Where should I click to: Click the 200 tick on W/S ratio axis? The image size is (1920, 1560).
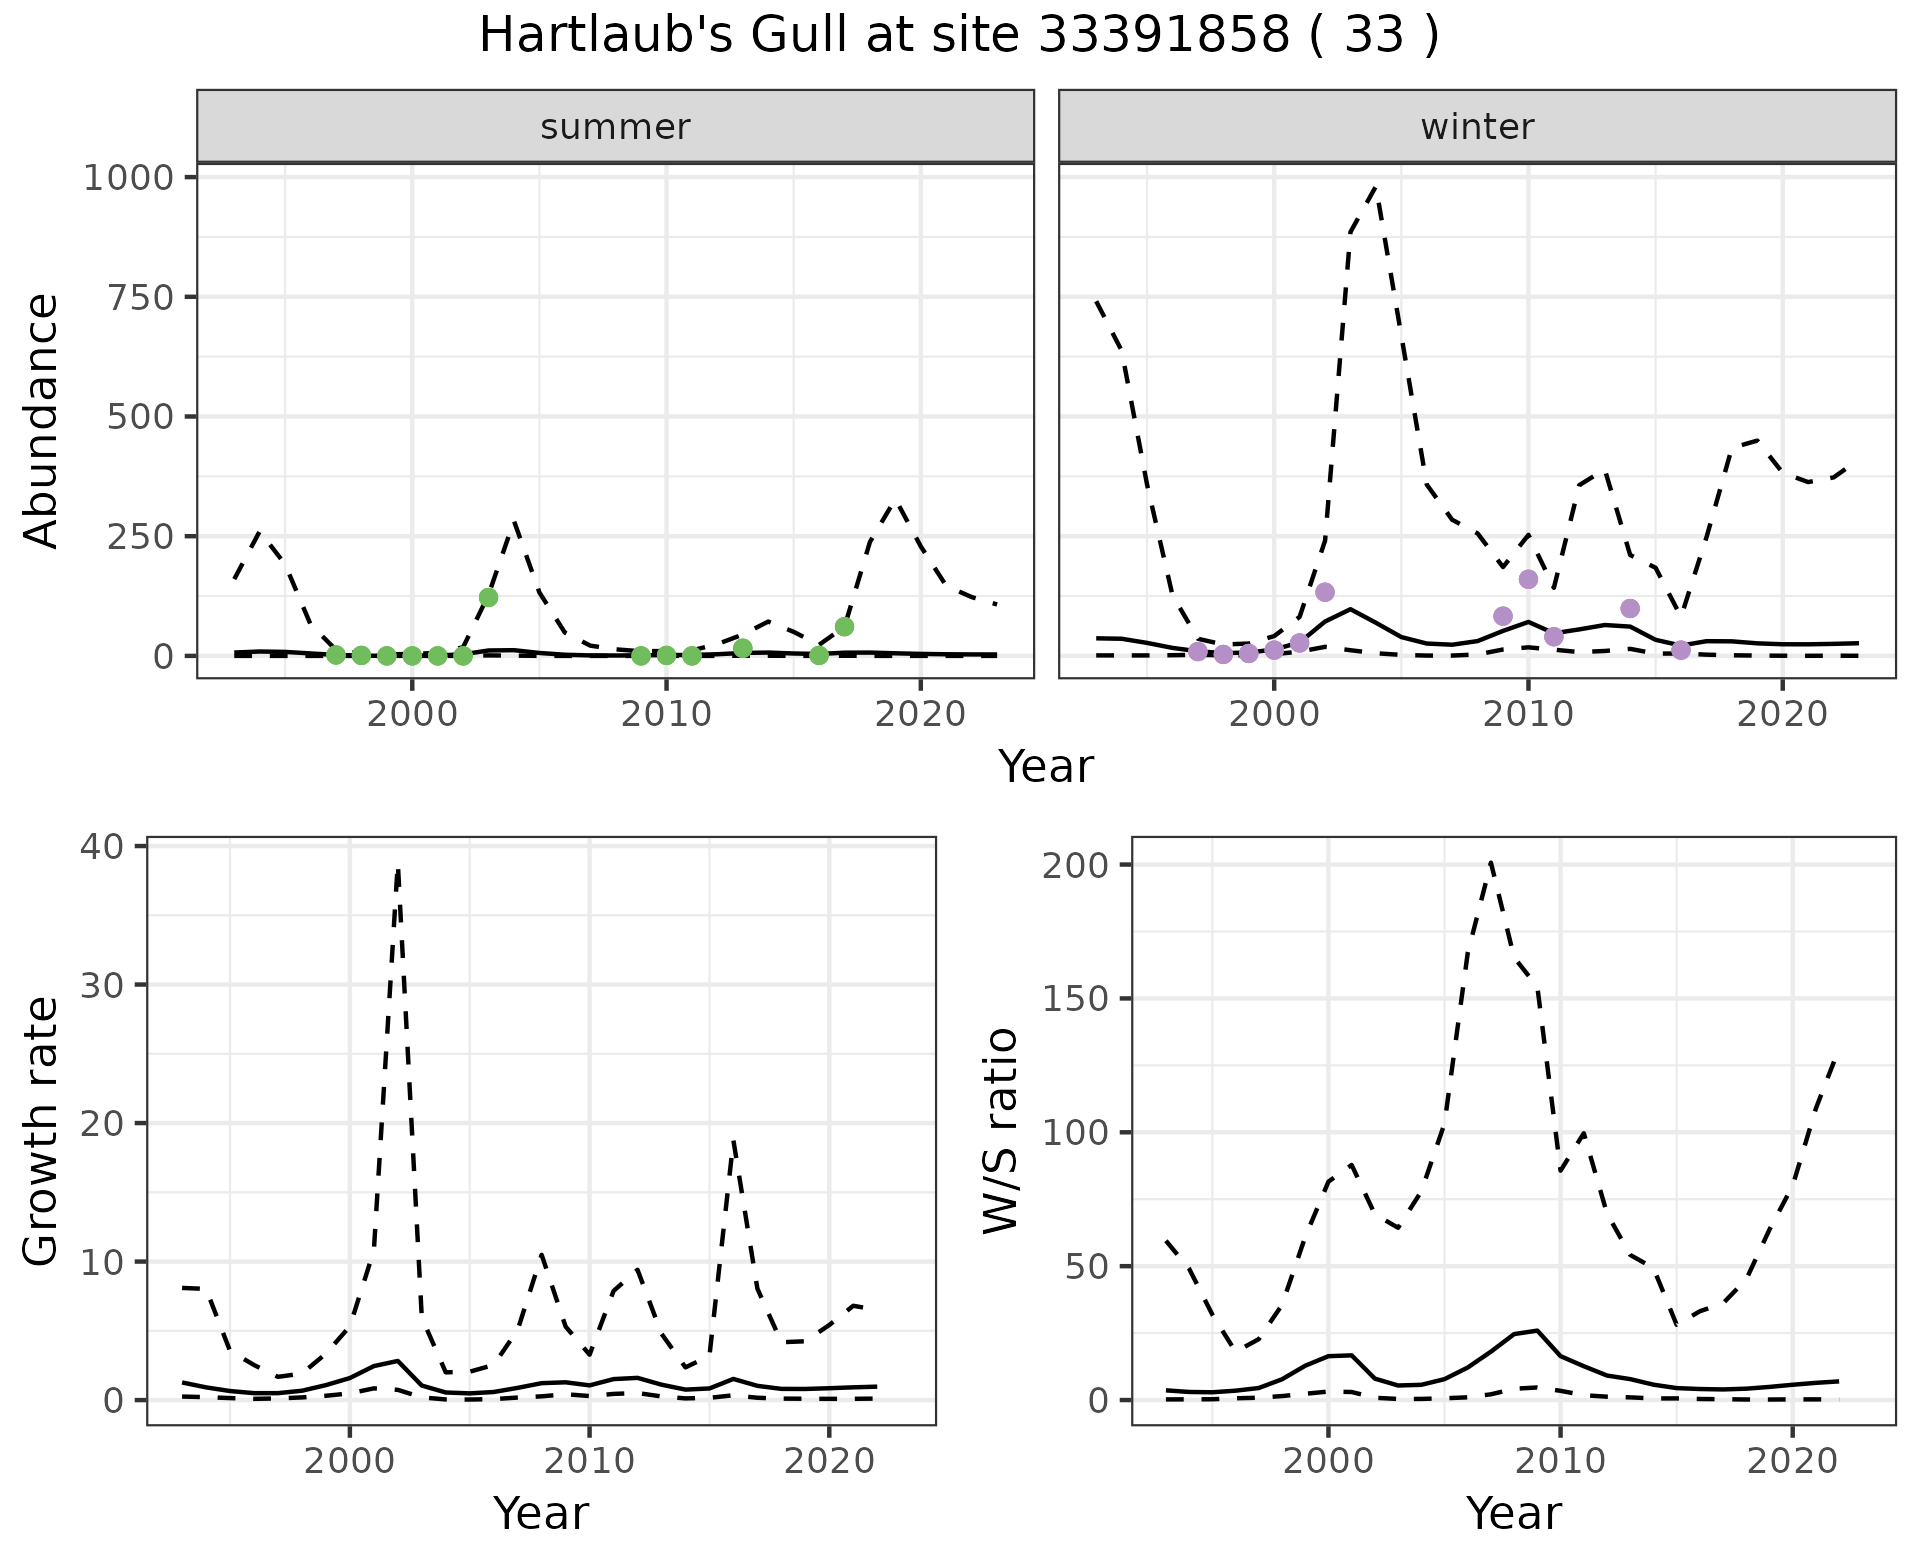1077,865
